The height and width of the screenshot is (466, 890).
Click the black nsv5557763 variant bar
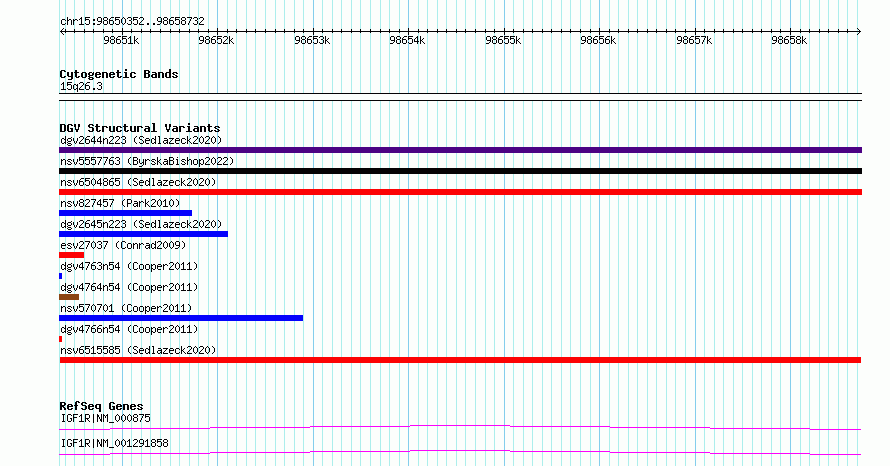click(x=460, y=171)
